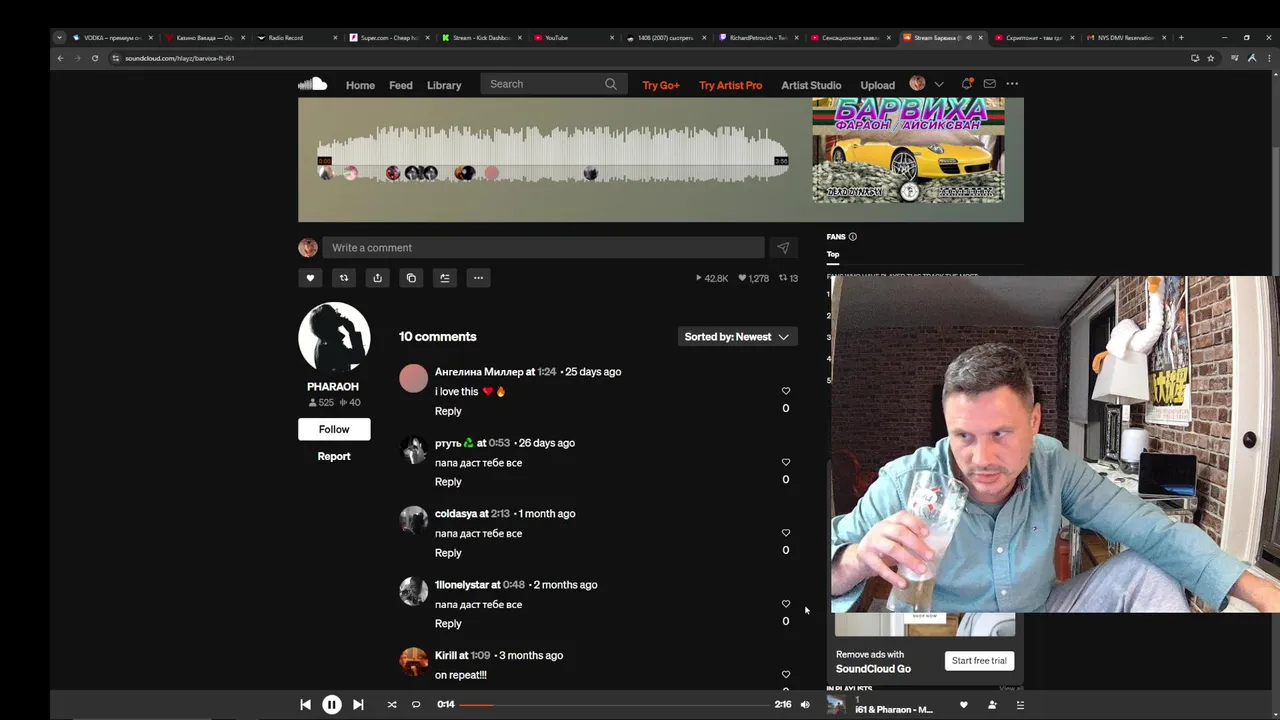Image resolution: width=1280 pixels, height=720 pixels.
Task: Mute the player volume
Action: pos(804,705)
